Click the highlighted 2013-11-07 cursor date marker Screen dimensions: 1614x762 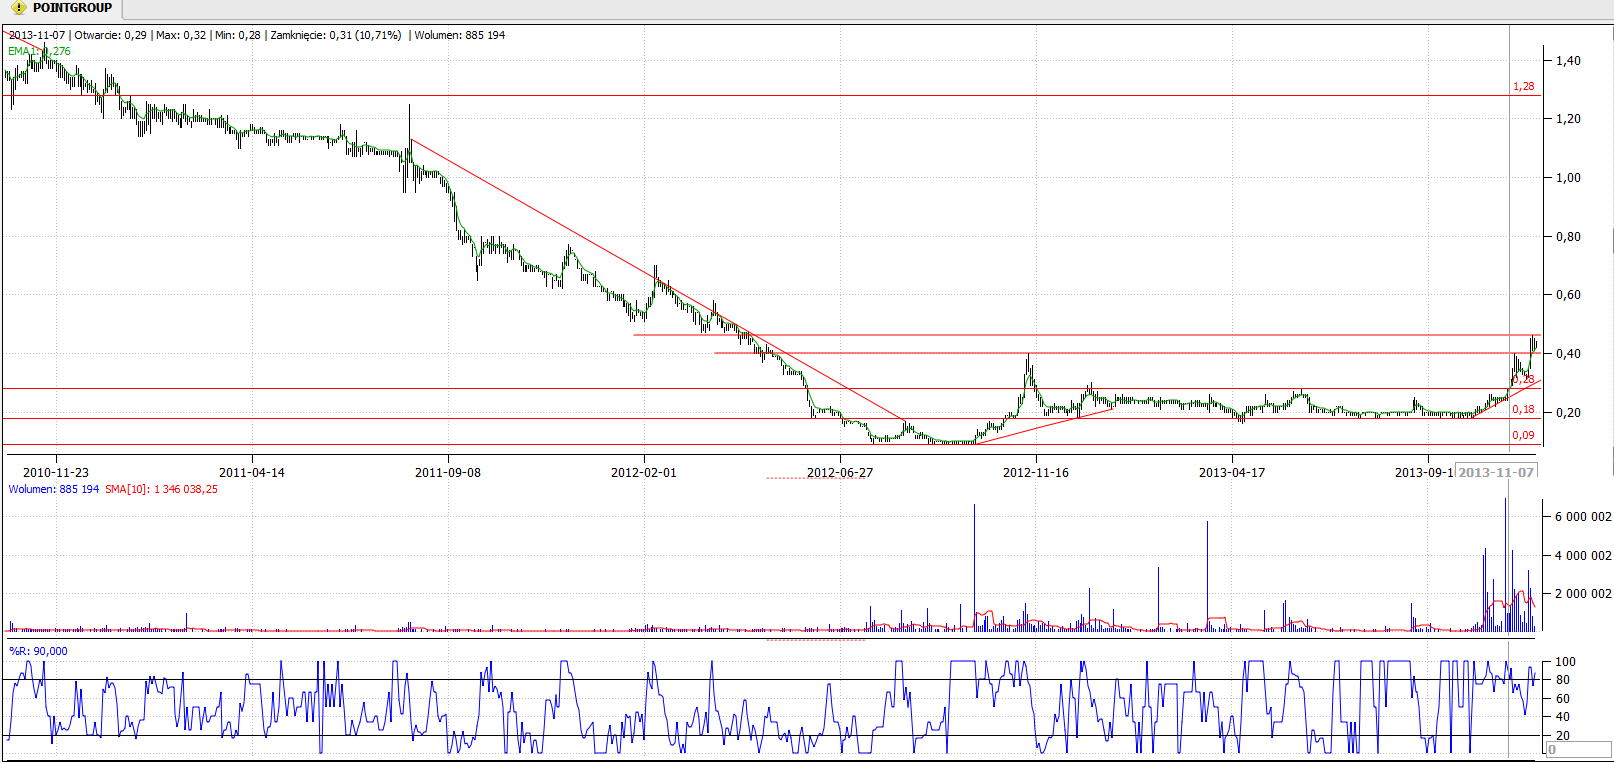[1496, 472]
